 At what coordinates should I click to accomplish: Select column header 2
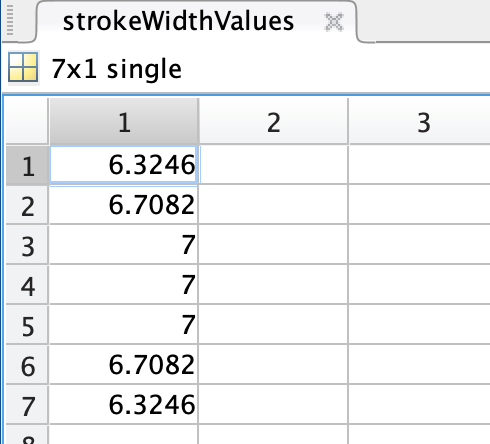coord(273,122)
